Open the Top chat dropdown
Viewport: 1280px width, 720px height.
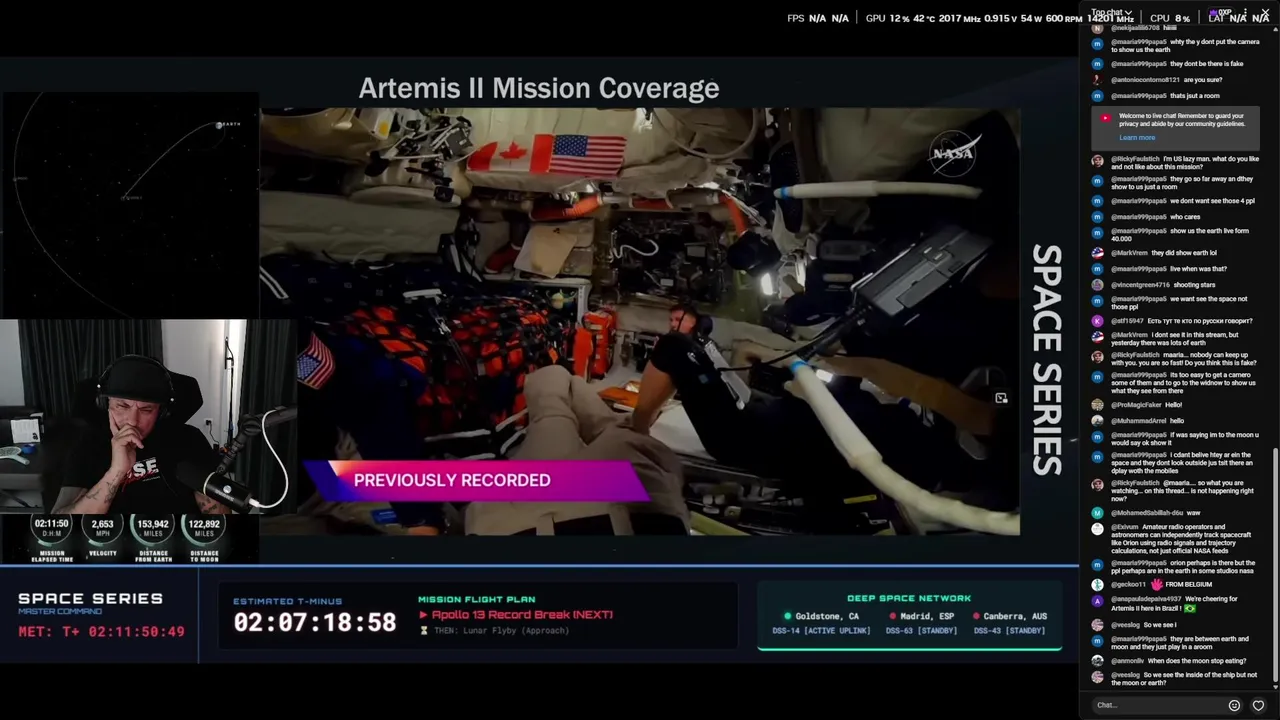coord(1111,13)
